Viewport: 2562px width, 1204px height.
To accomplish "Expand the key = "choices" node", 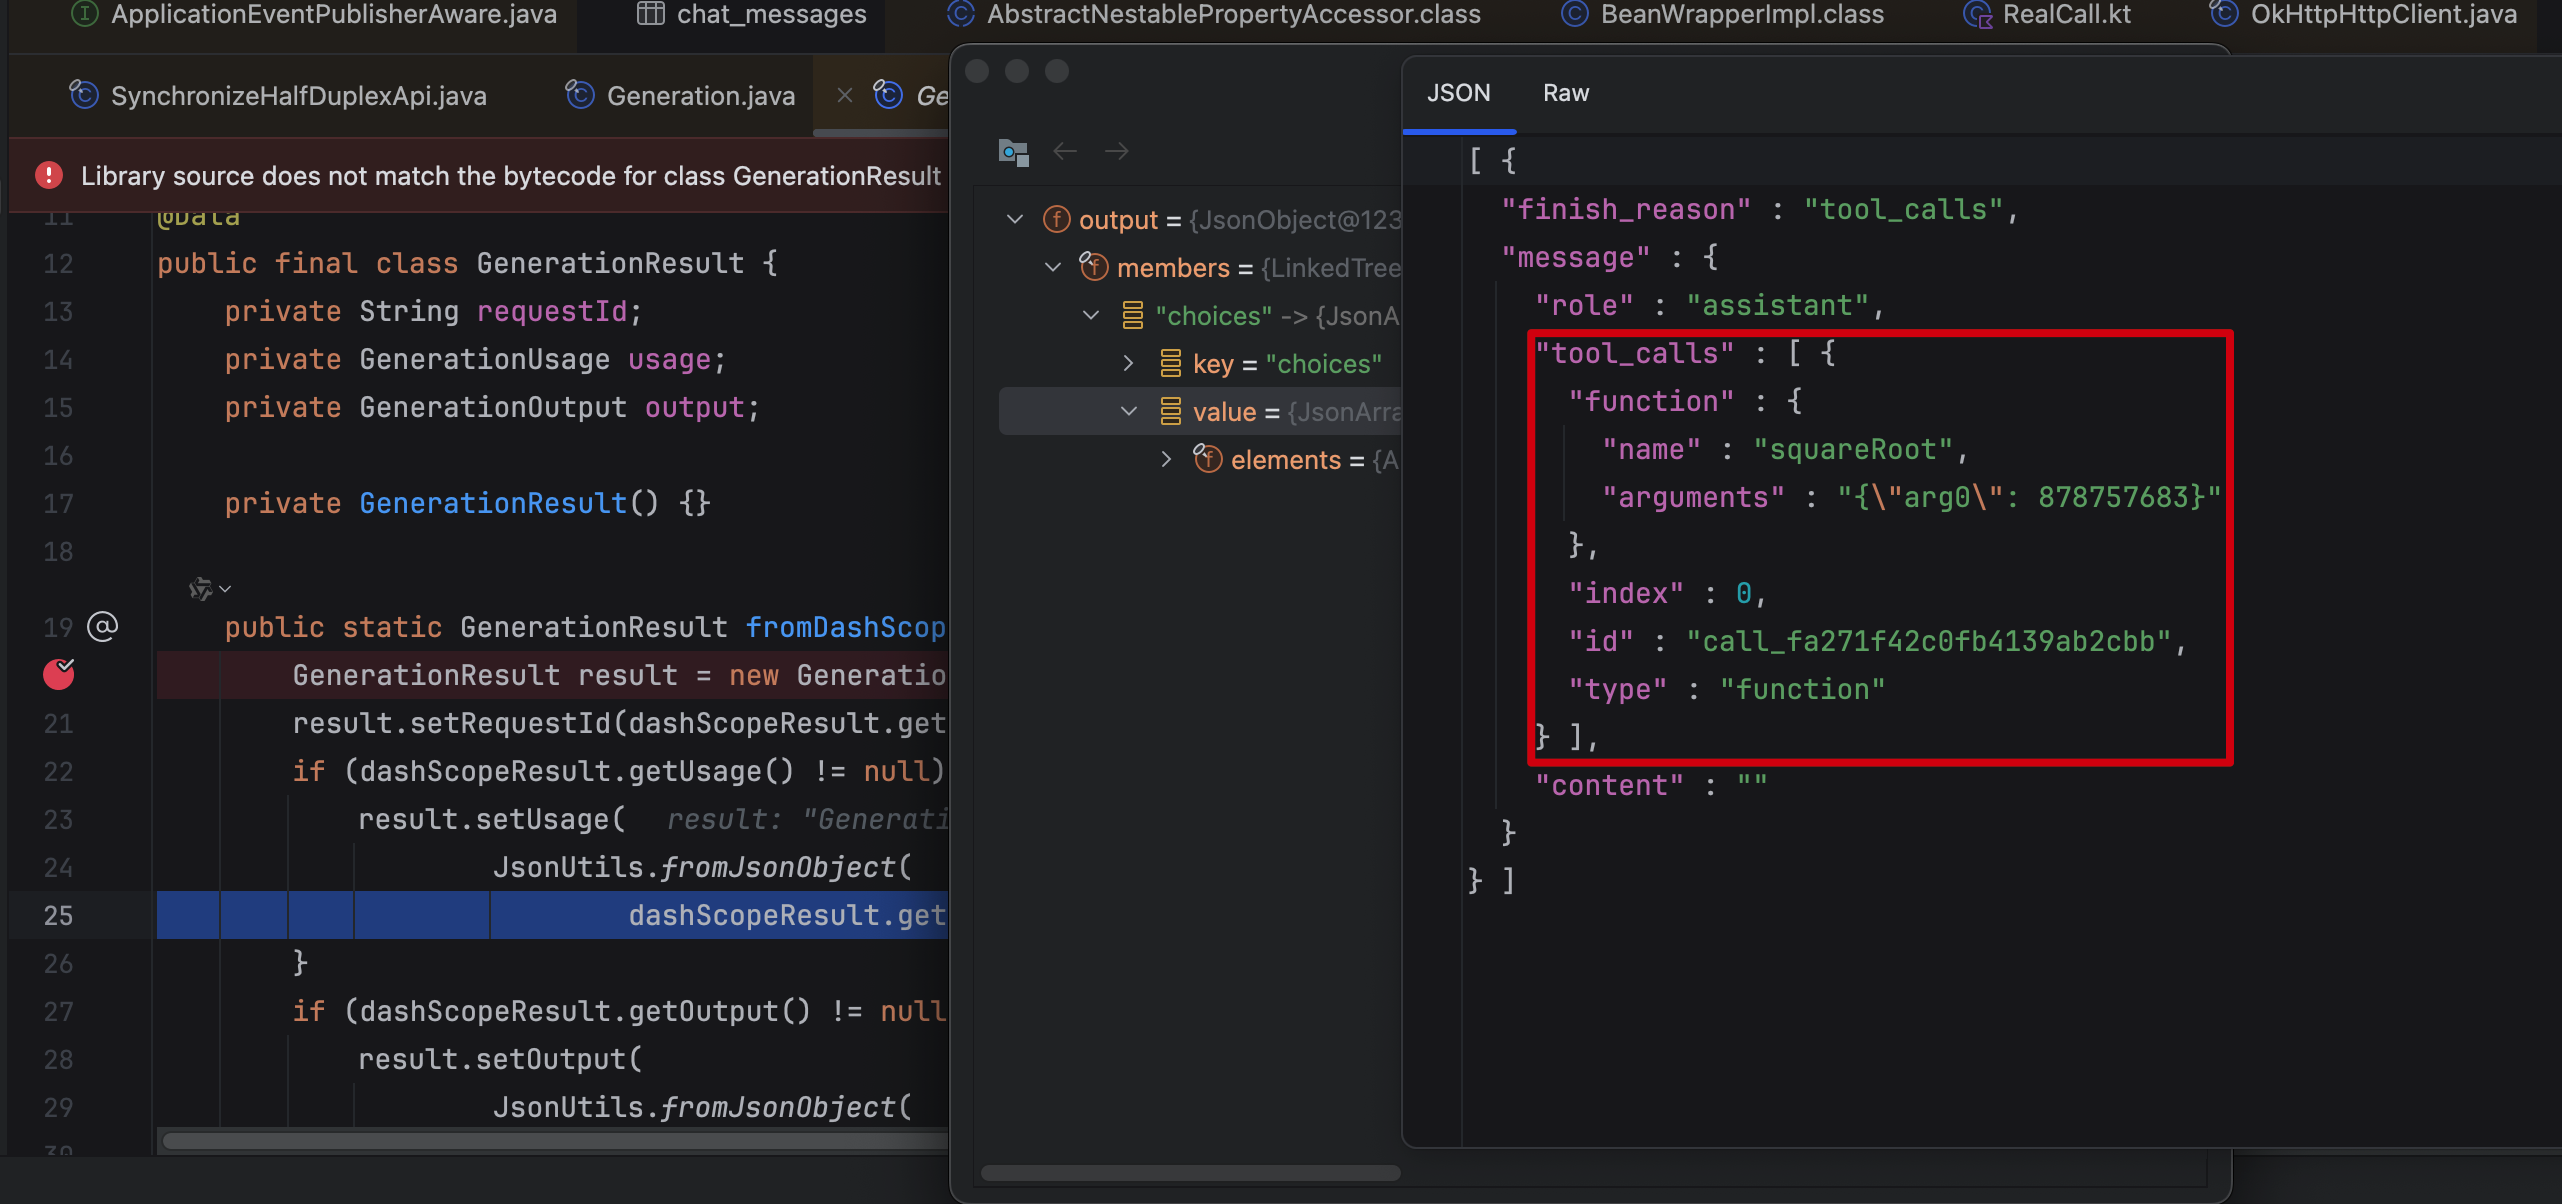I will 1129,364.
